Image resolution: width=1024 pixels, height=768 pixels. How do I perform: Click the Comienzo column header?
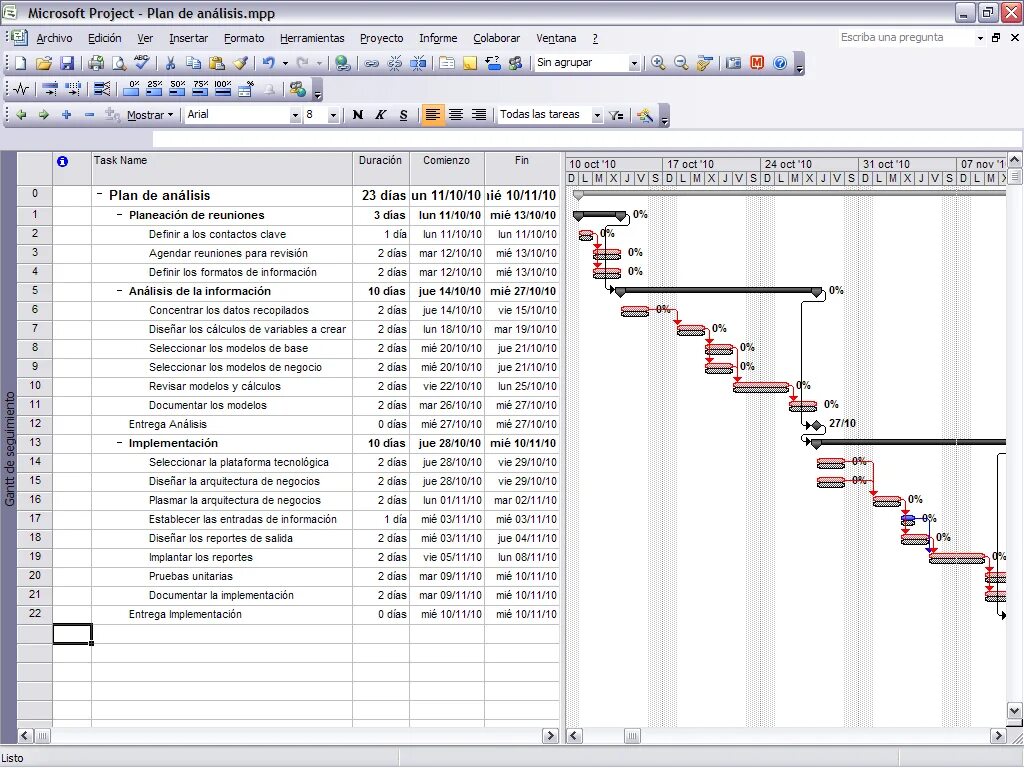[x=447, y=168]
